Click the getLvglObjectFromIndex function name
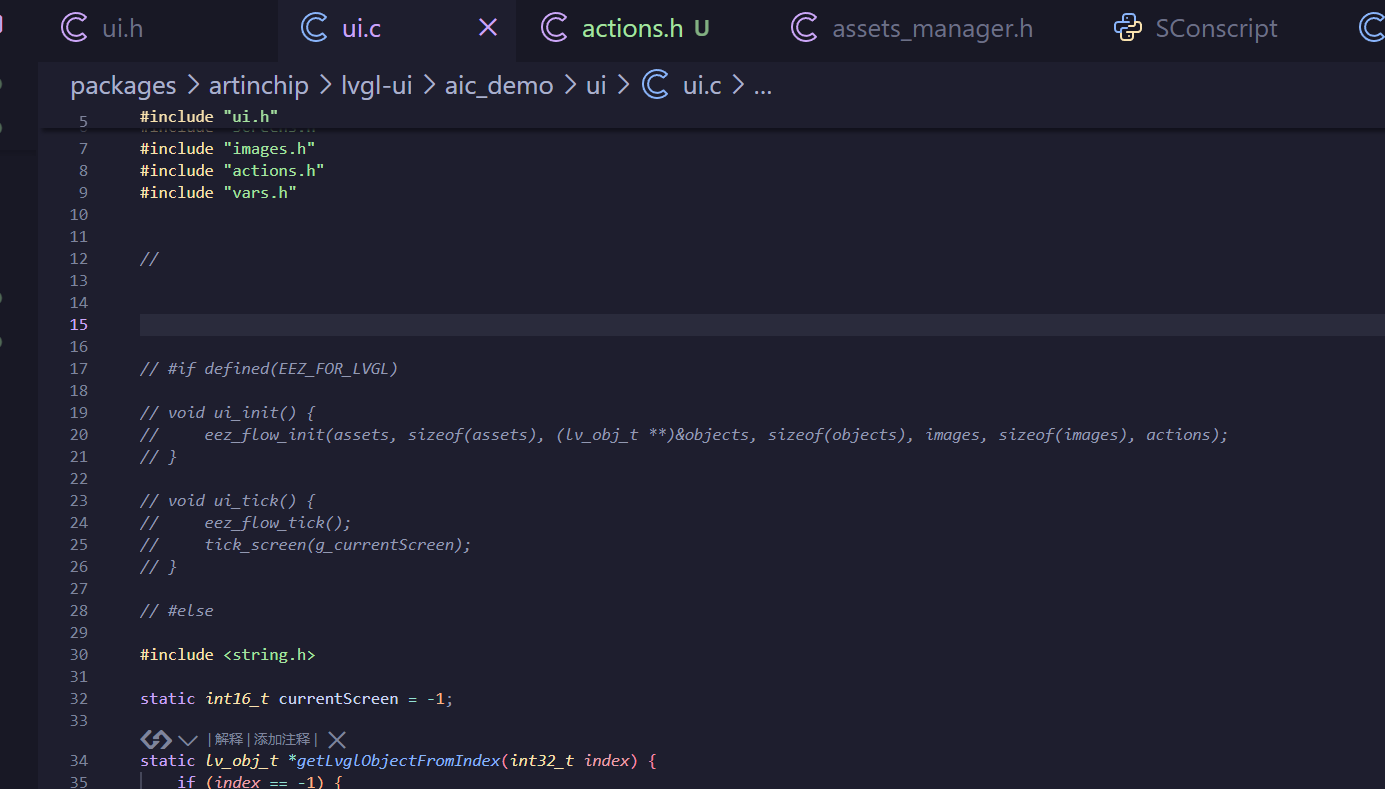 [399, 760]
